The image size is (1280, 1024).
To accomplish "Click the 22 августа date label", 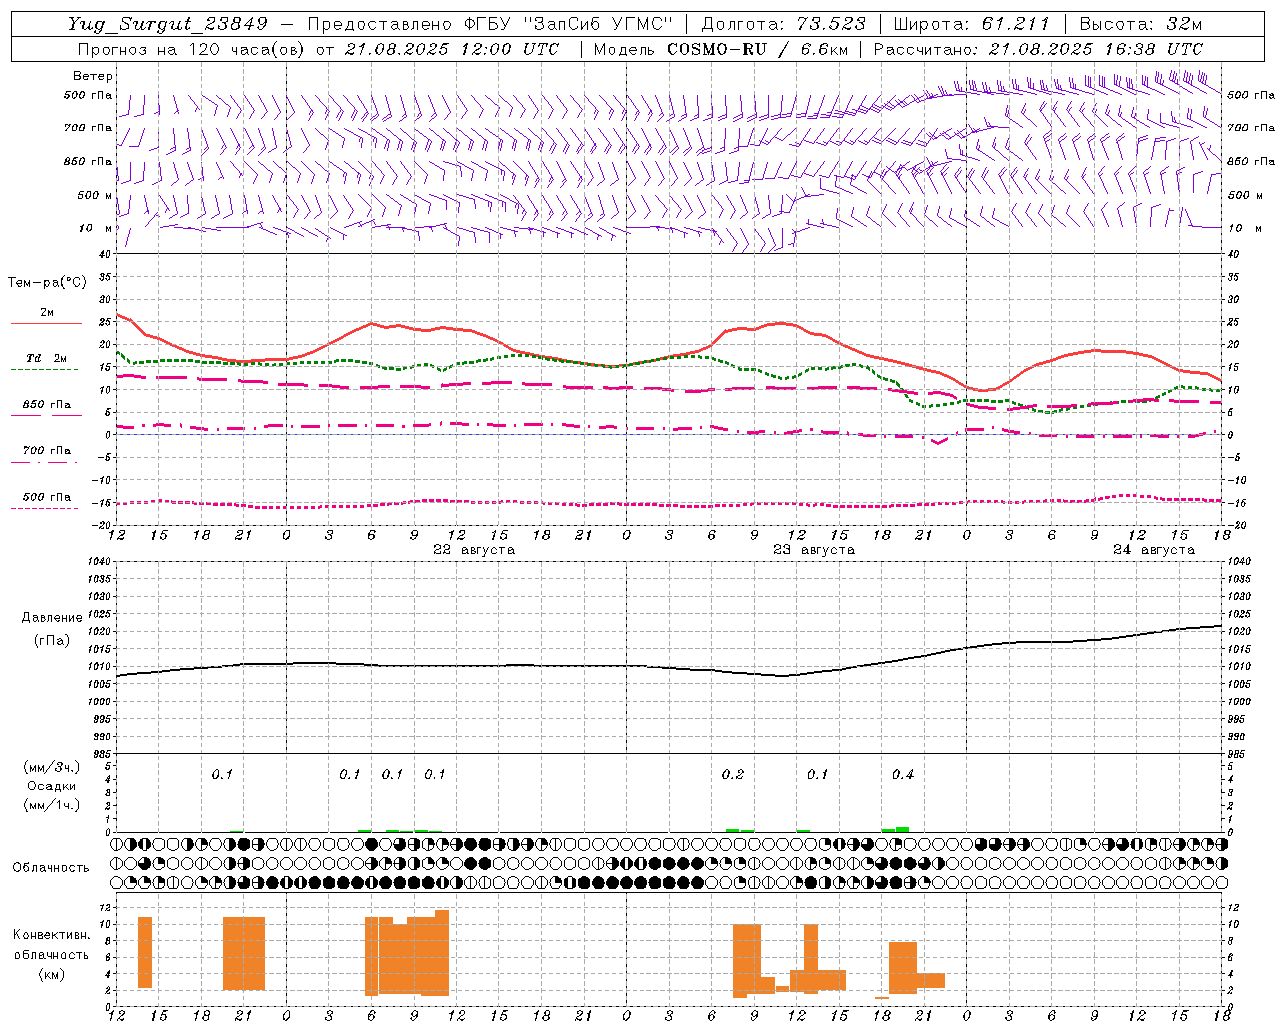I will point(474,550).
